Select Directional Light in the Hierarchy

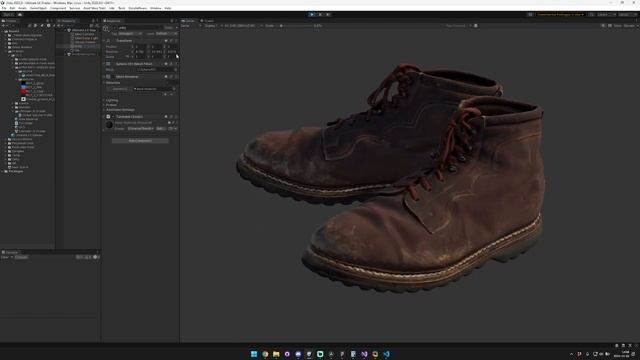(x=86, y=38)
